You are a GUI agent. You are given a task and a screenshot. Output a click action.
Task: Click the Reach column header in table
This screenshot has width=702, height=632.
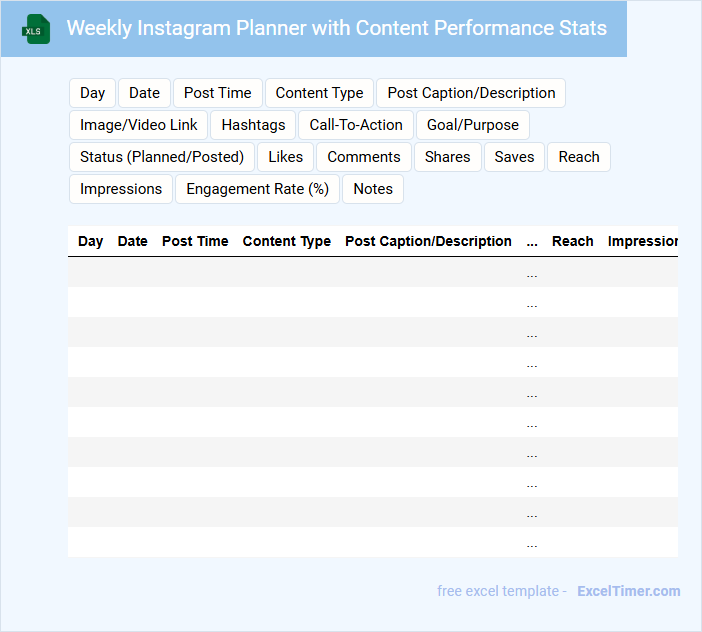[572, 241]
